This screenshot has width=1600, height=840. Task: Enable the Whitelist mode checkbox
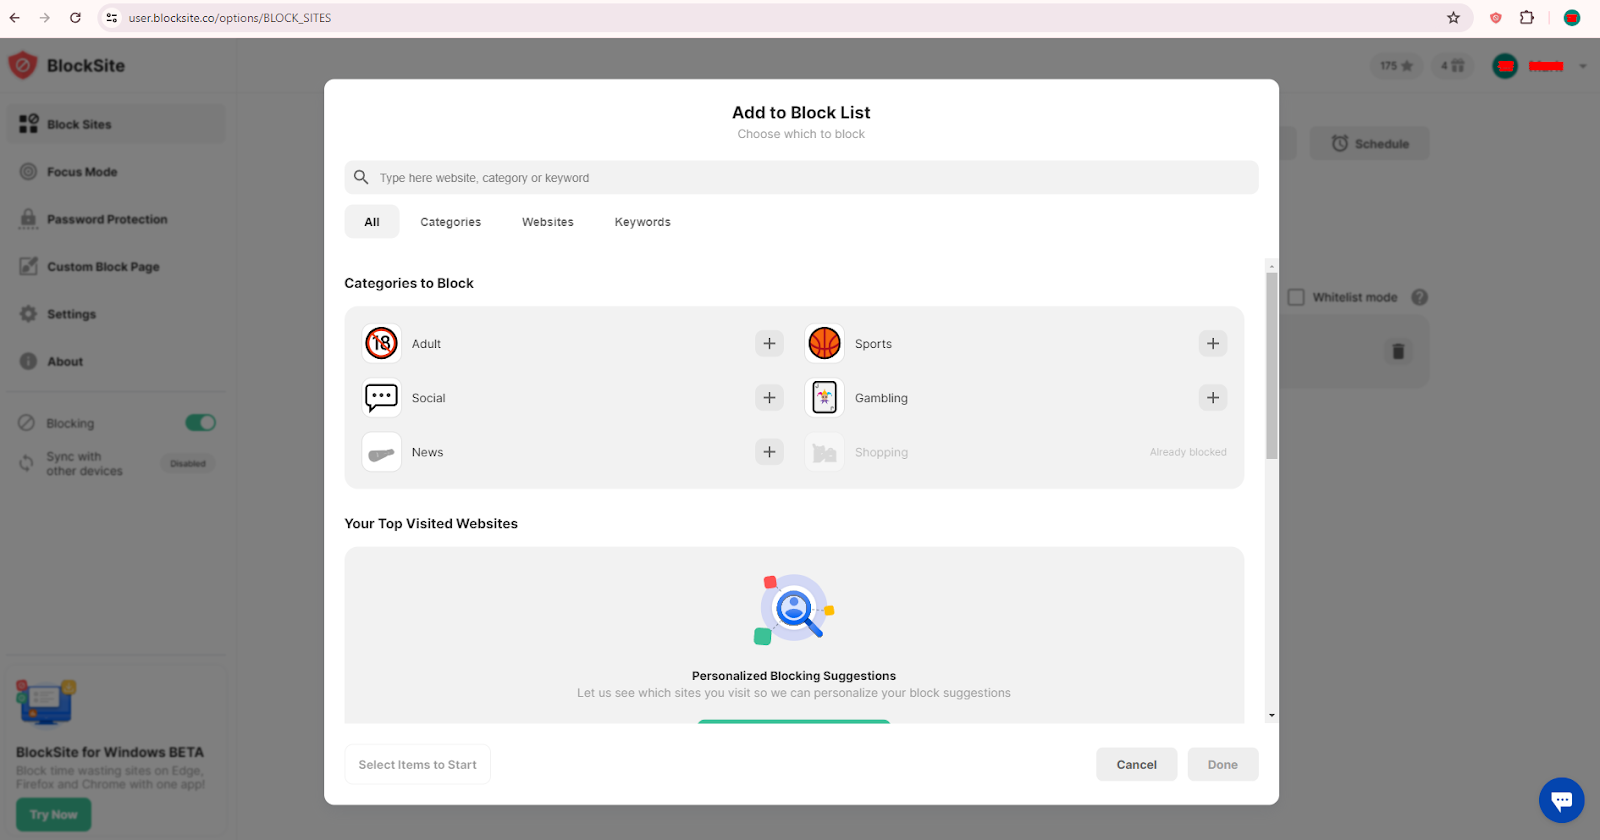(1296, 297)
